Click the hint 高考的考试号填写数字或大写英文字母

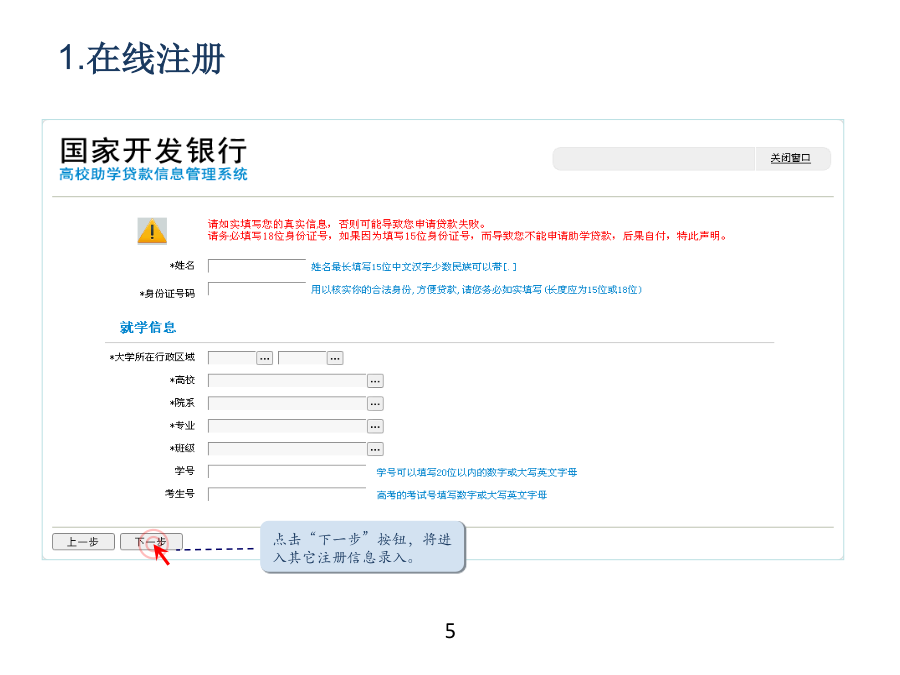461,495
